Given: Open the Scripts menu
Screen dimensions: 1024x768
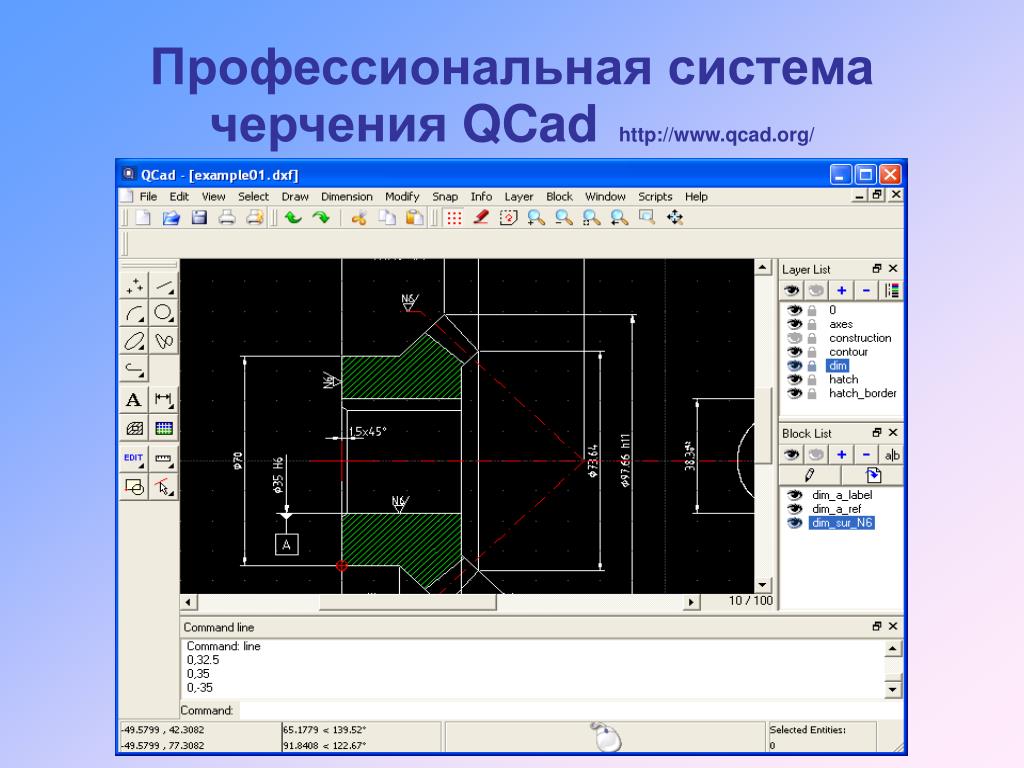Looking at the screenshot, I should (655, 197).
